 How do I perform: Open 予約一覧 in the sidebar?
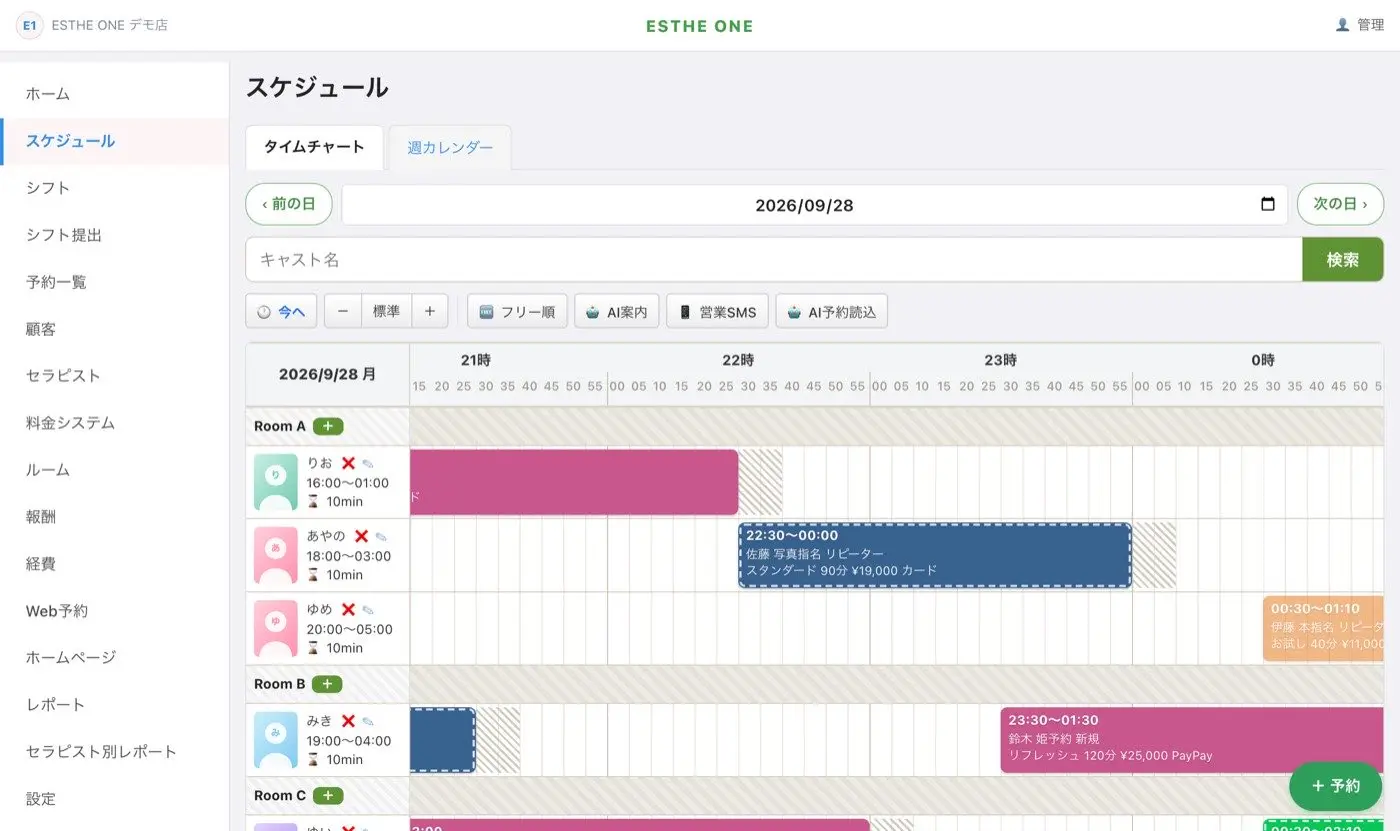[x=115, y=282]
